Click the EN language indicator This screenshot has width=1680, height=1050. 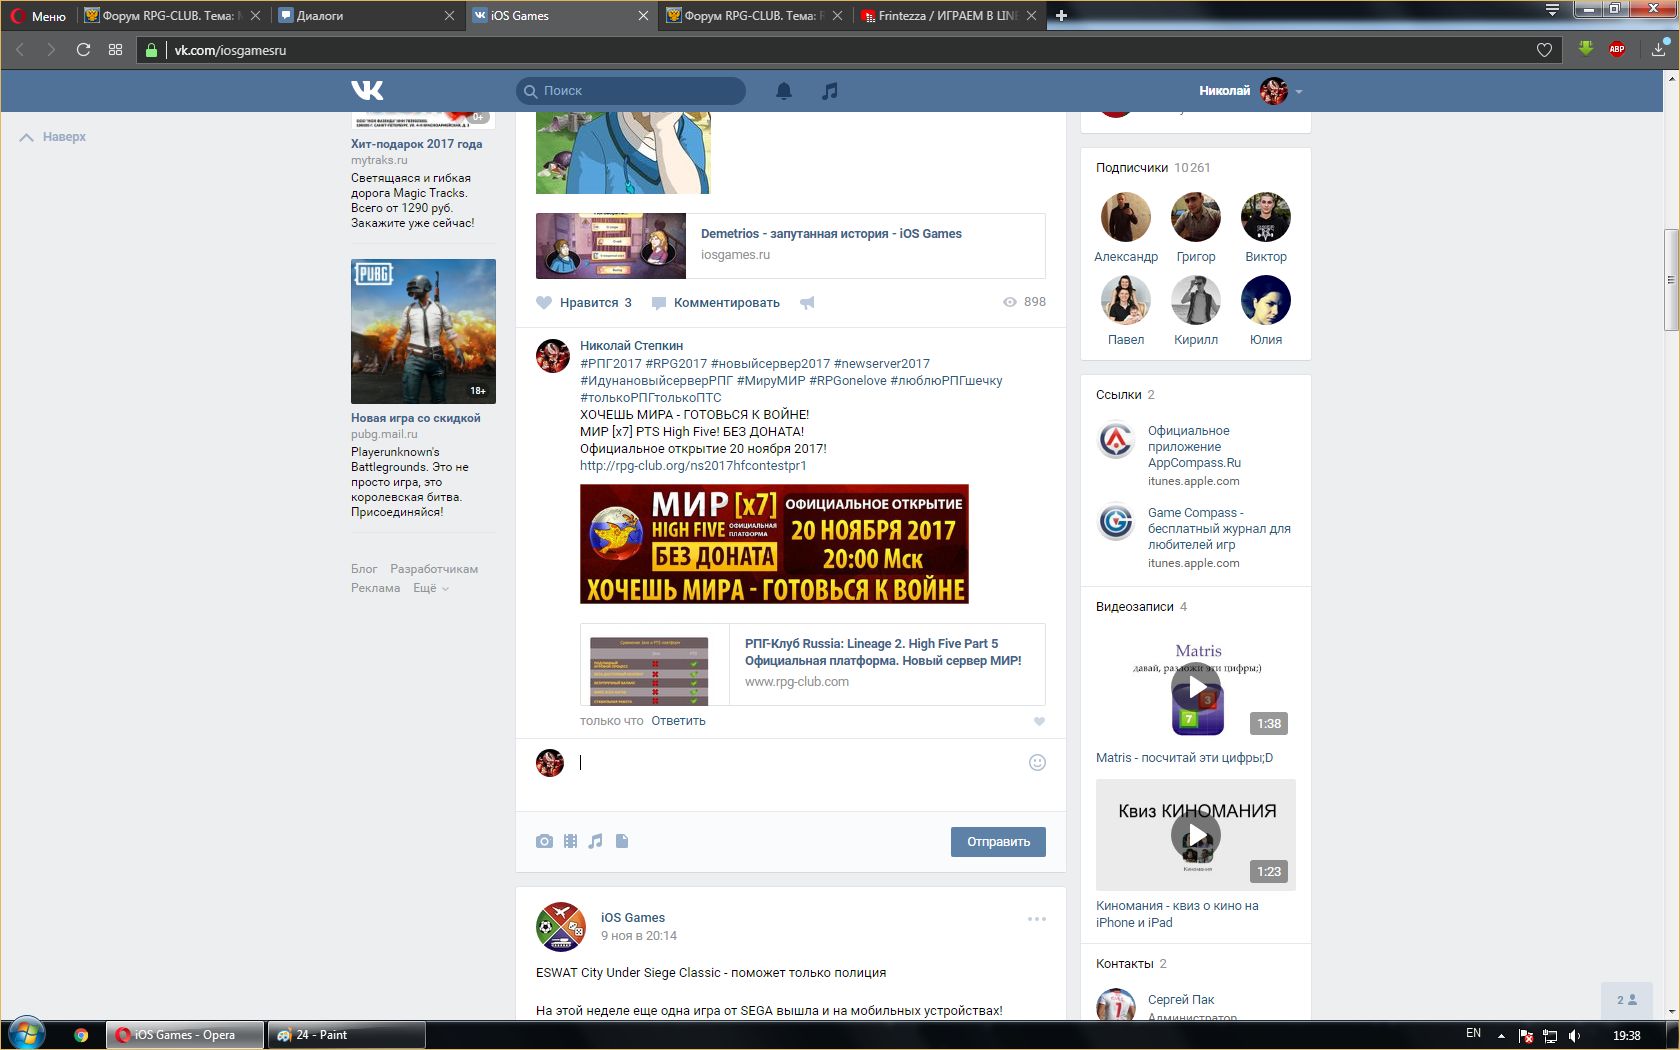point(1473,1034)
